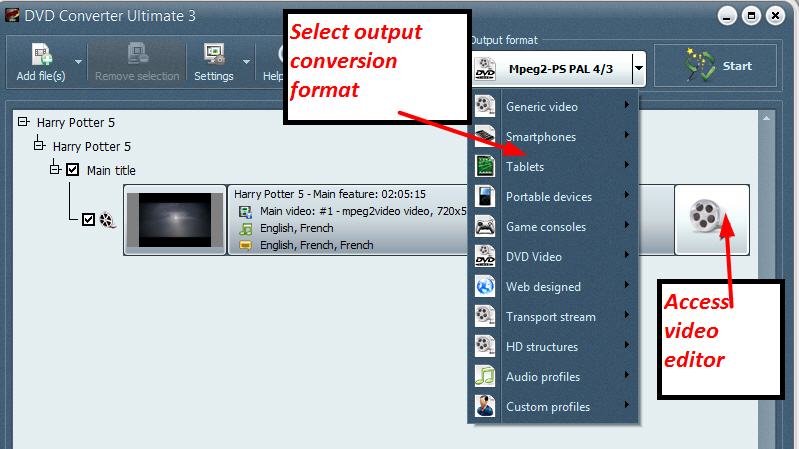The height and width of the screenshot is (449, 799).
Task: Open the Settings dropdown arrow
Action: click(247, 62)
